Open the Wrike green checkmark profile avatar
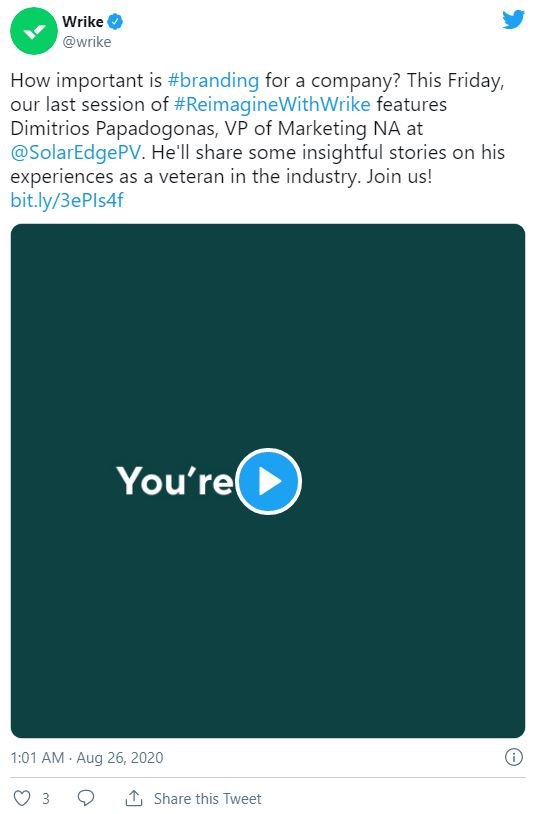 34,31
